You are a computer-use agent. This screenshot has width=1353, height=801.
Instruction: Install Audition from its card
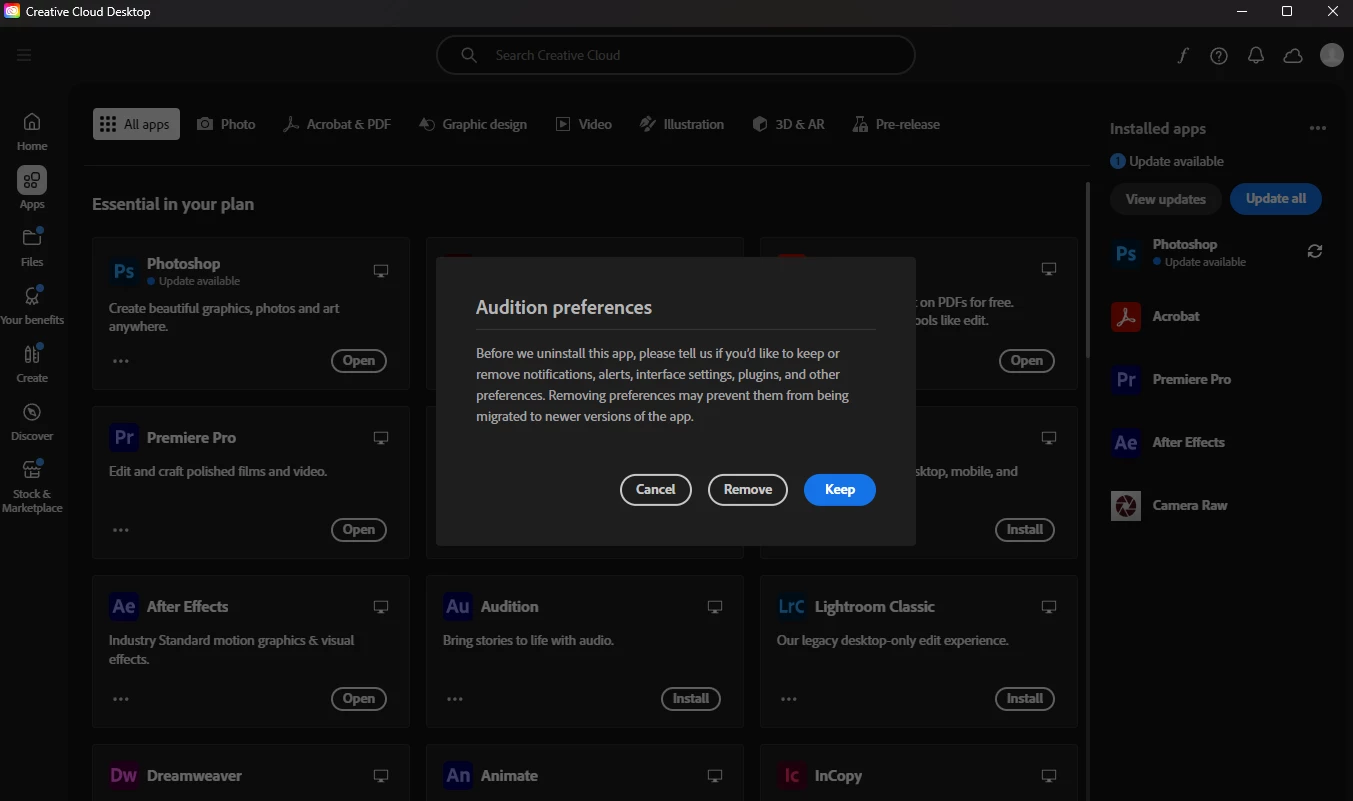691,699
